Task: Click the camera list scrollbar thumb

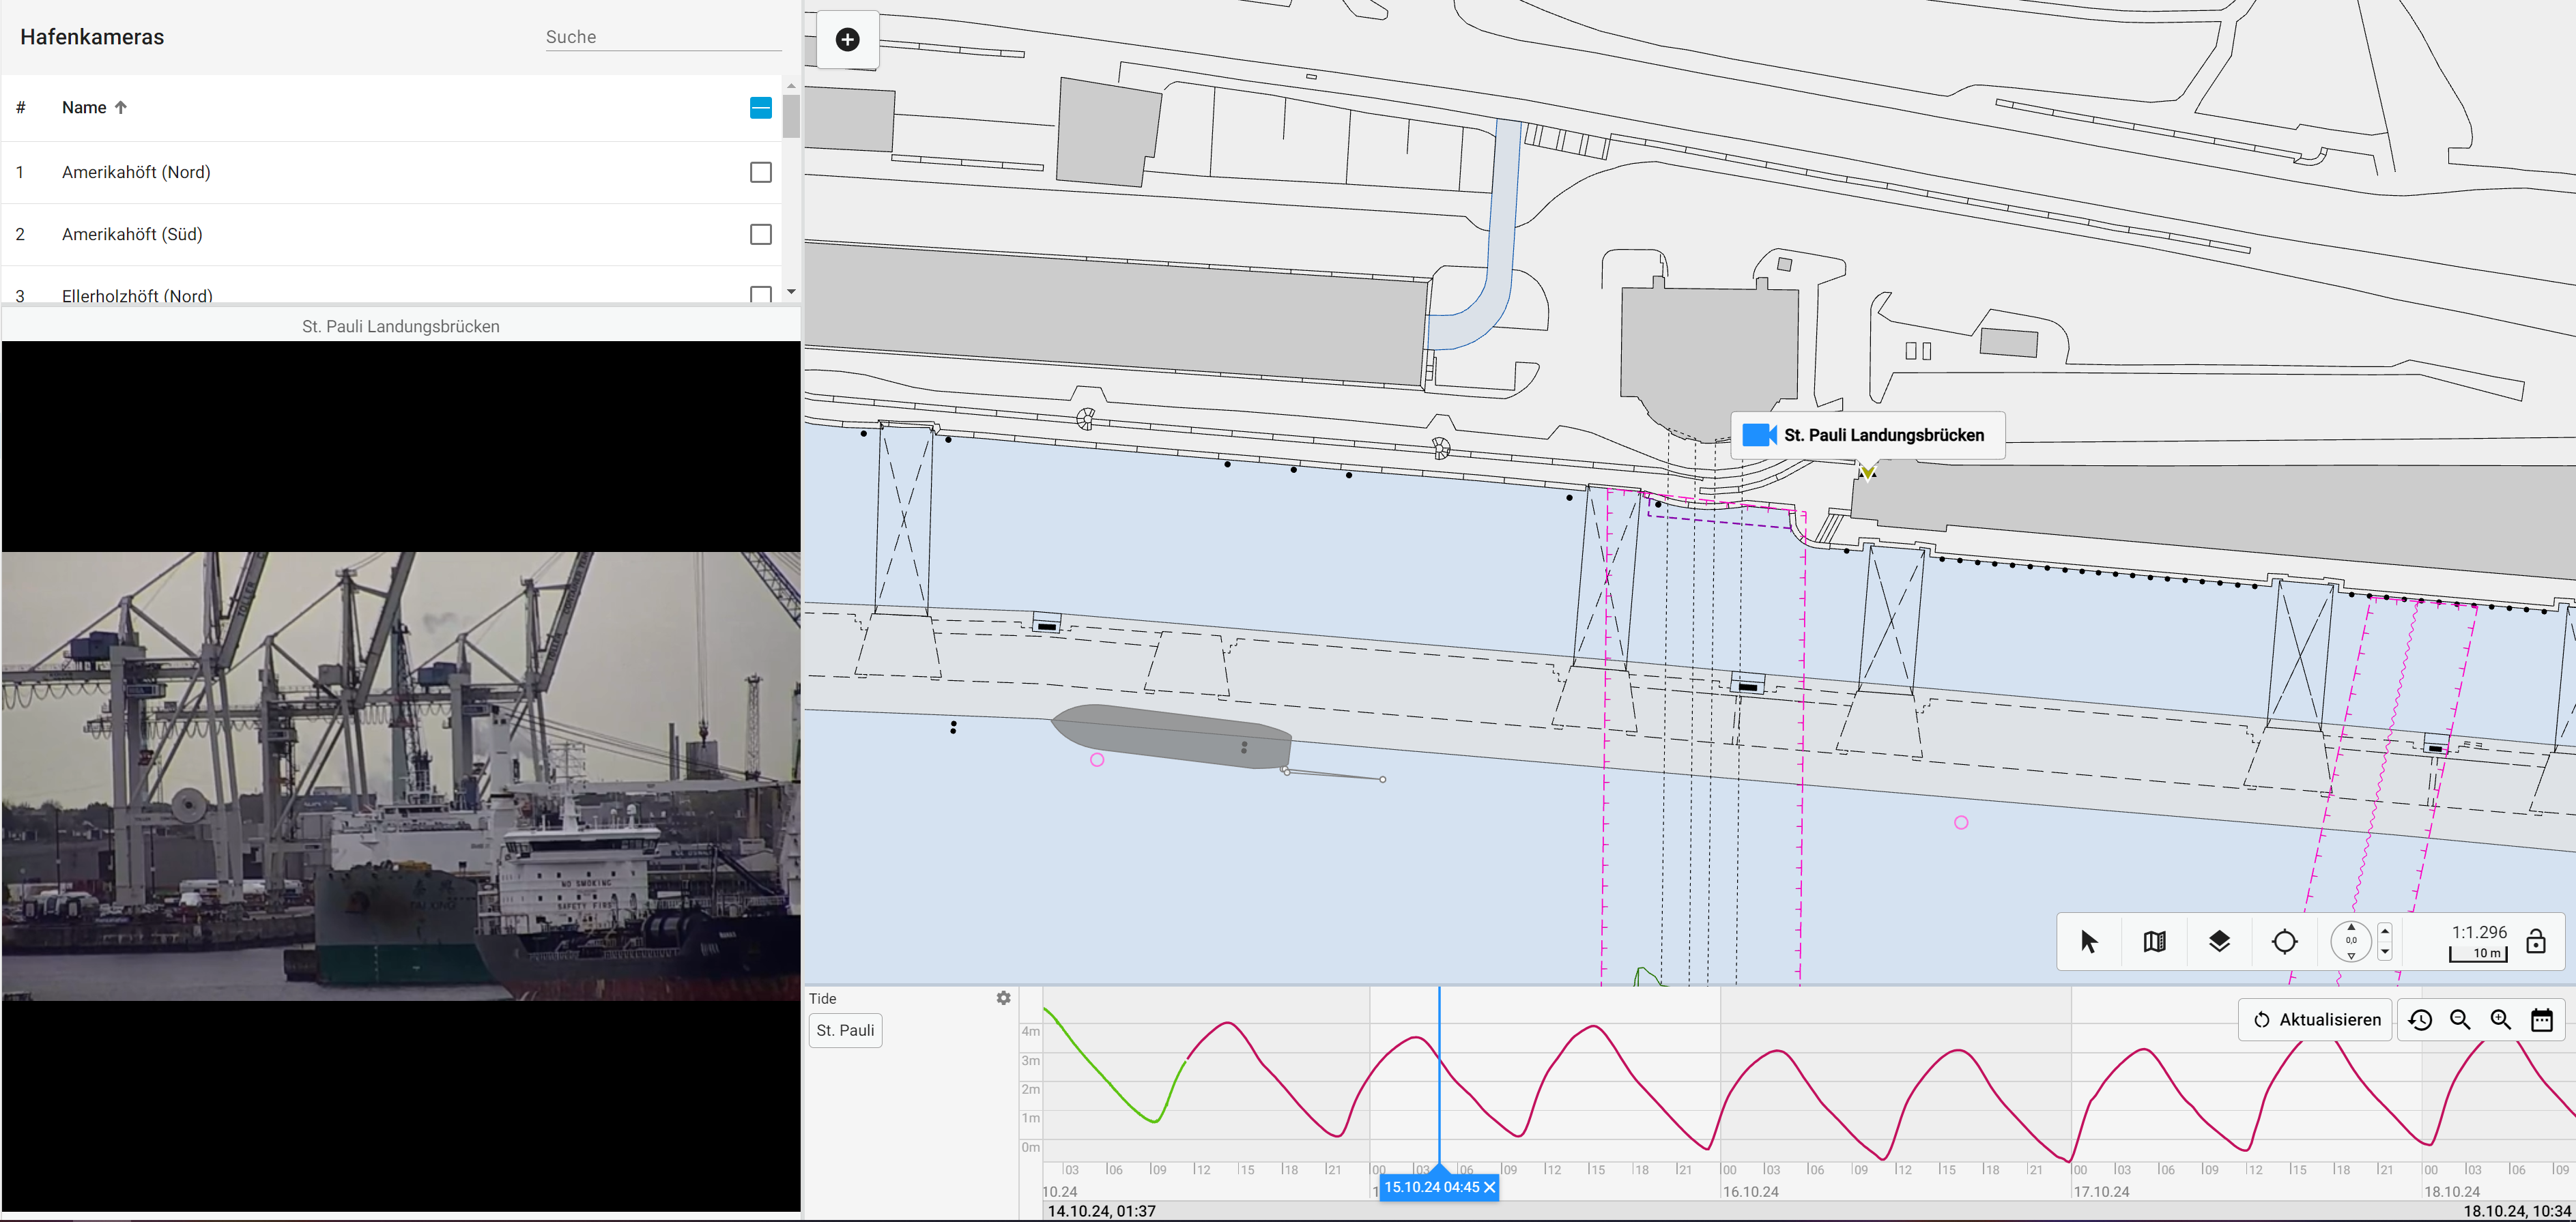Action: 791,116
